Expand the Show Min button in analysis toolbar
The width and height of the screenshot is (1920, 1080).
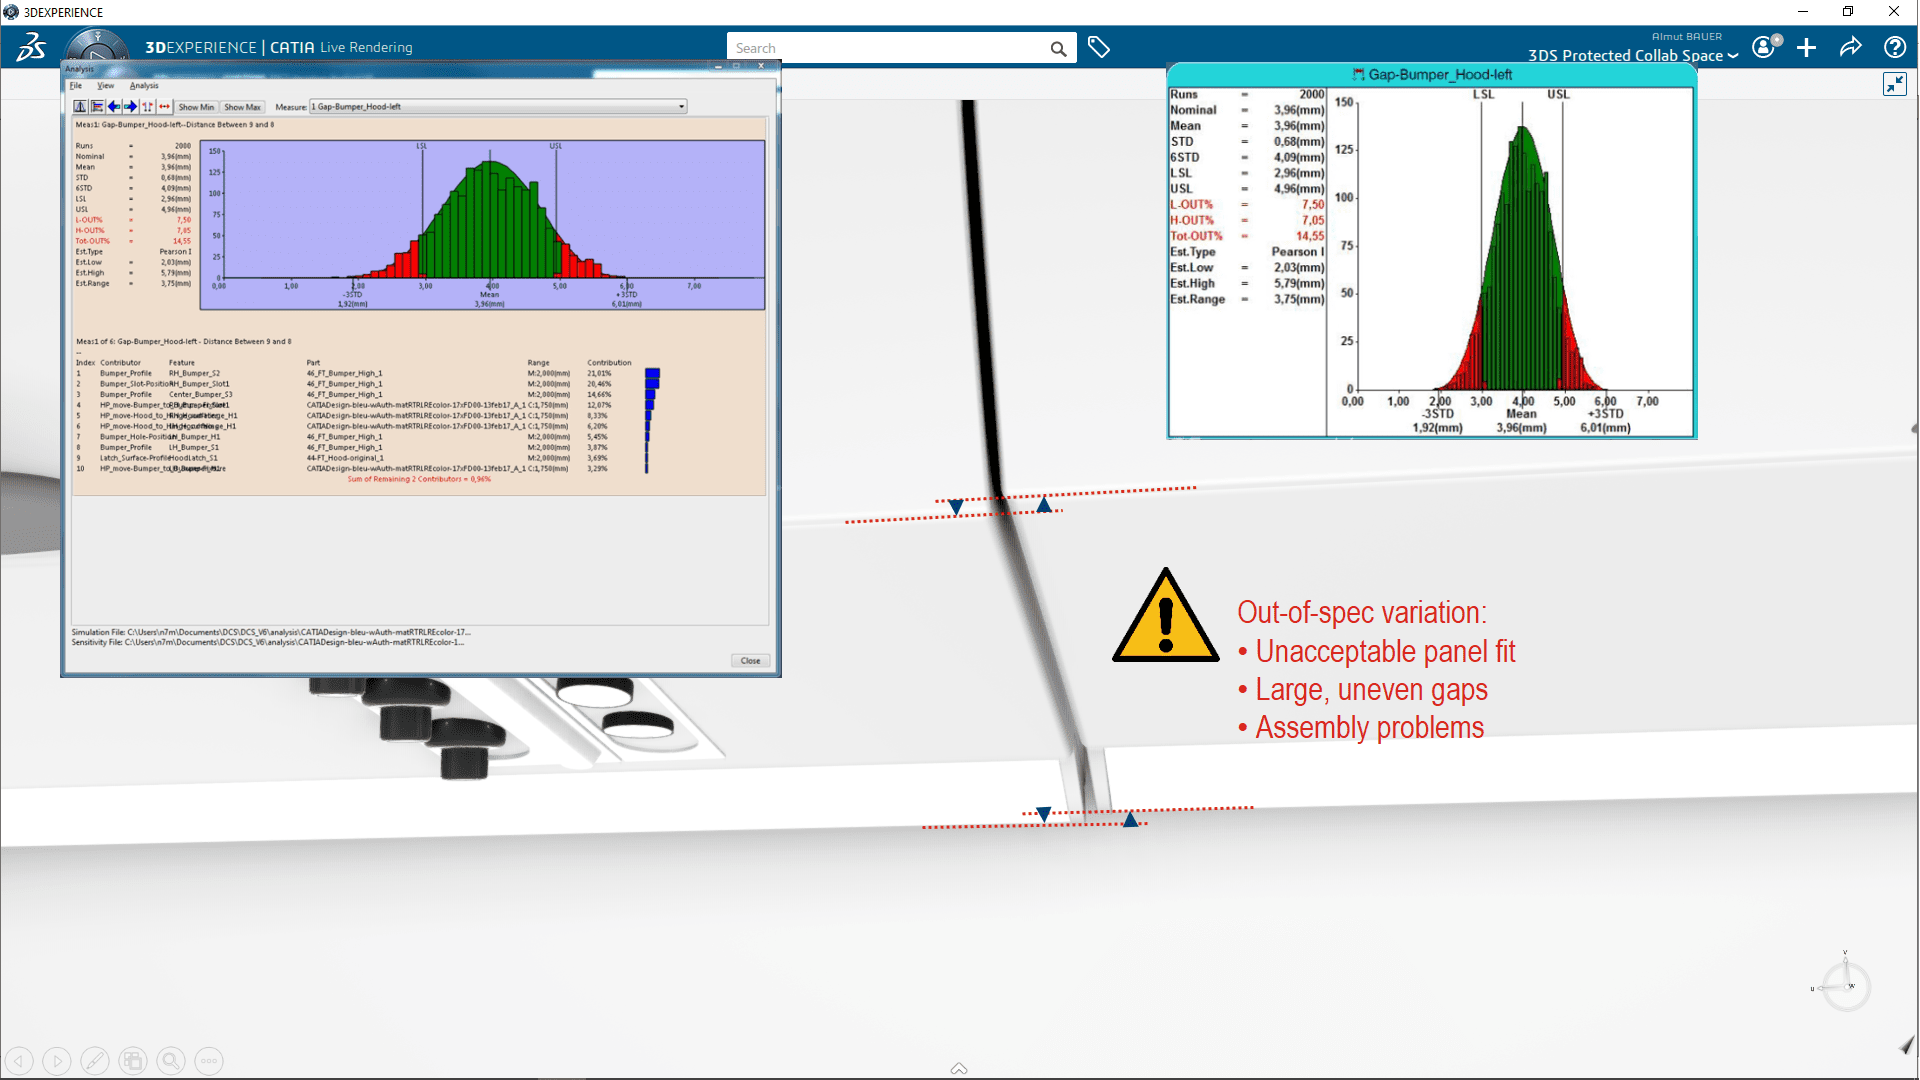pos(195,107)
